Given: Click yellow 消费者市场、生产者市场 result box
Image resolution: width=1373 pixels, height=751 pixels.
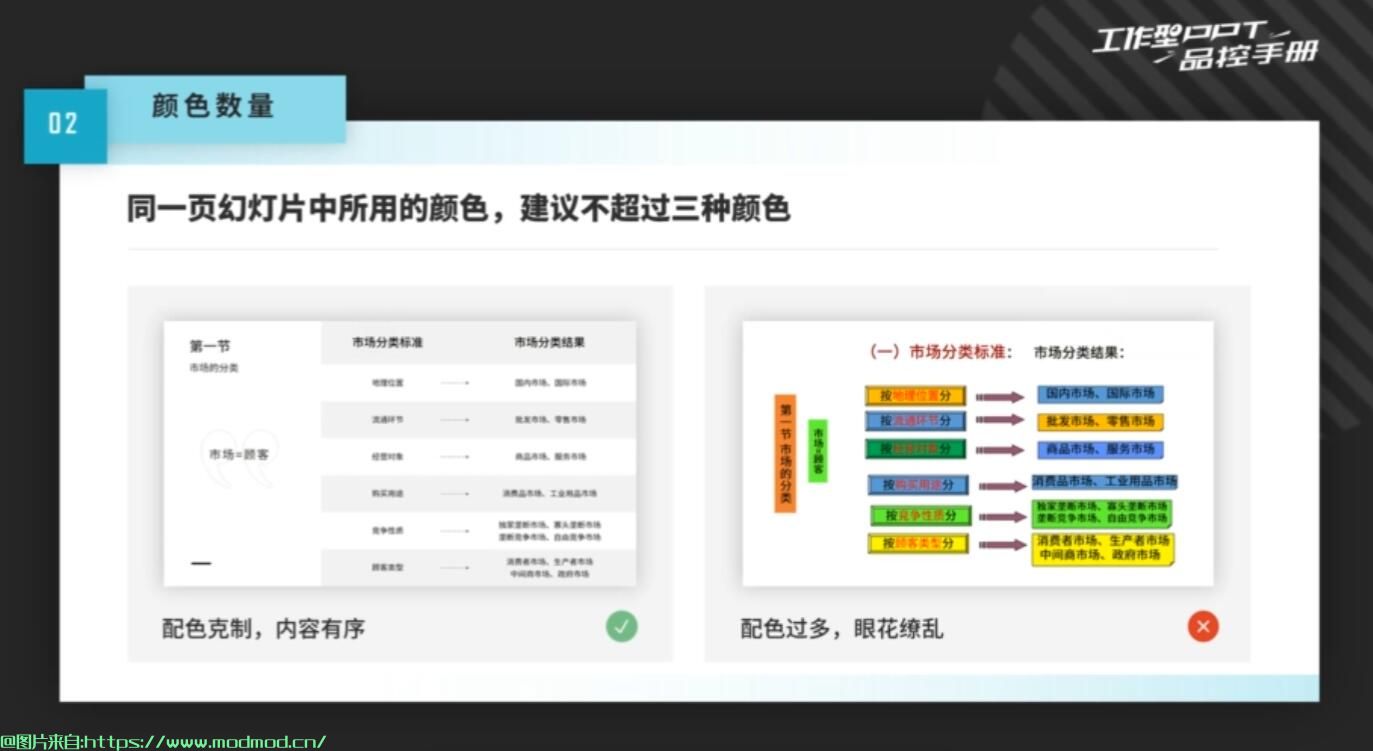Looking at the screenshot, I should tap(1103, 548).
